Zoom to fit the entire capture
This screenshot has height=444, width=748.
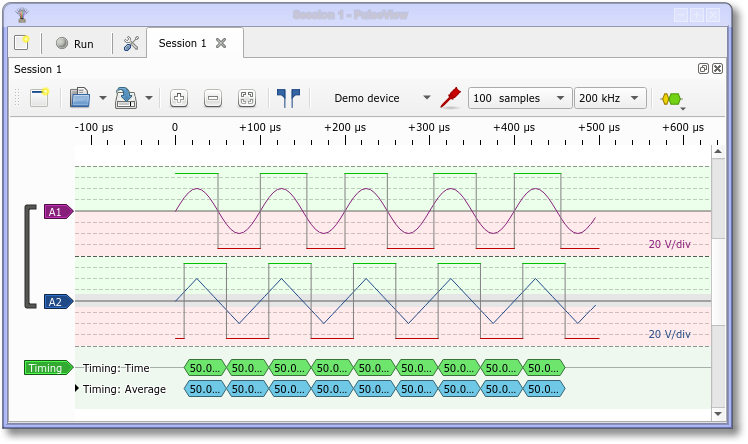coord(247,98)
